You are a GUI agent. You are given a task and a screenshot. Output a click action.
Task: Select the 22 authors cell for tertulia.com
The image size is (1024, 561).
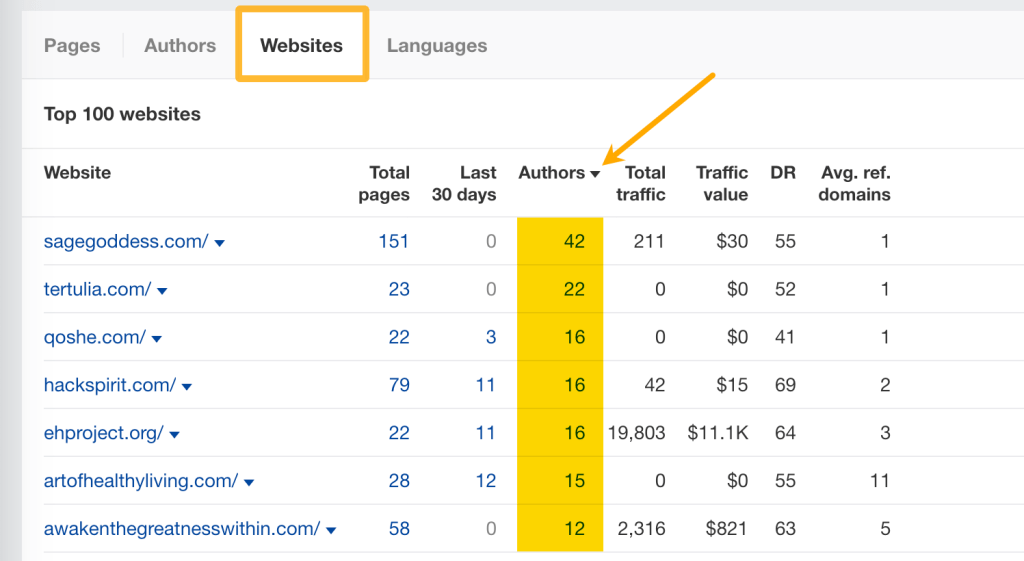(574, 289)
